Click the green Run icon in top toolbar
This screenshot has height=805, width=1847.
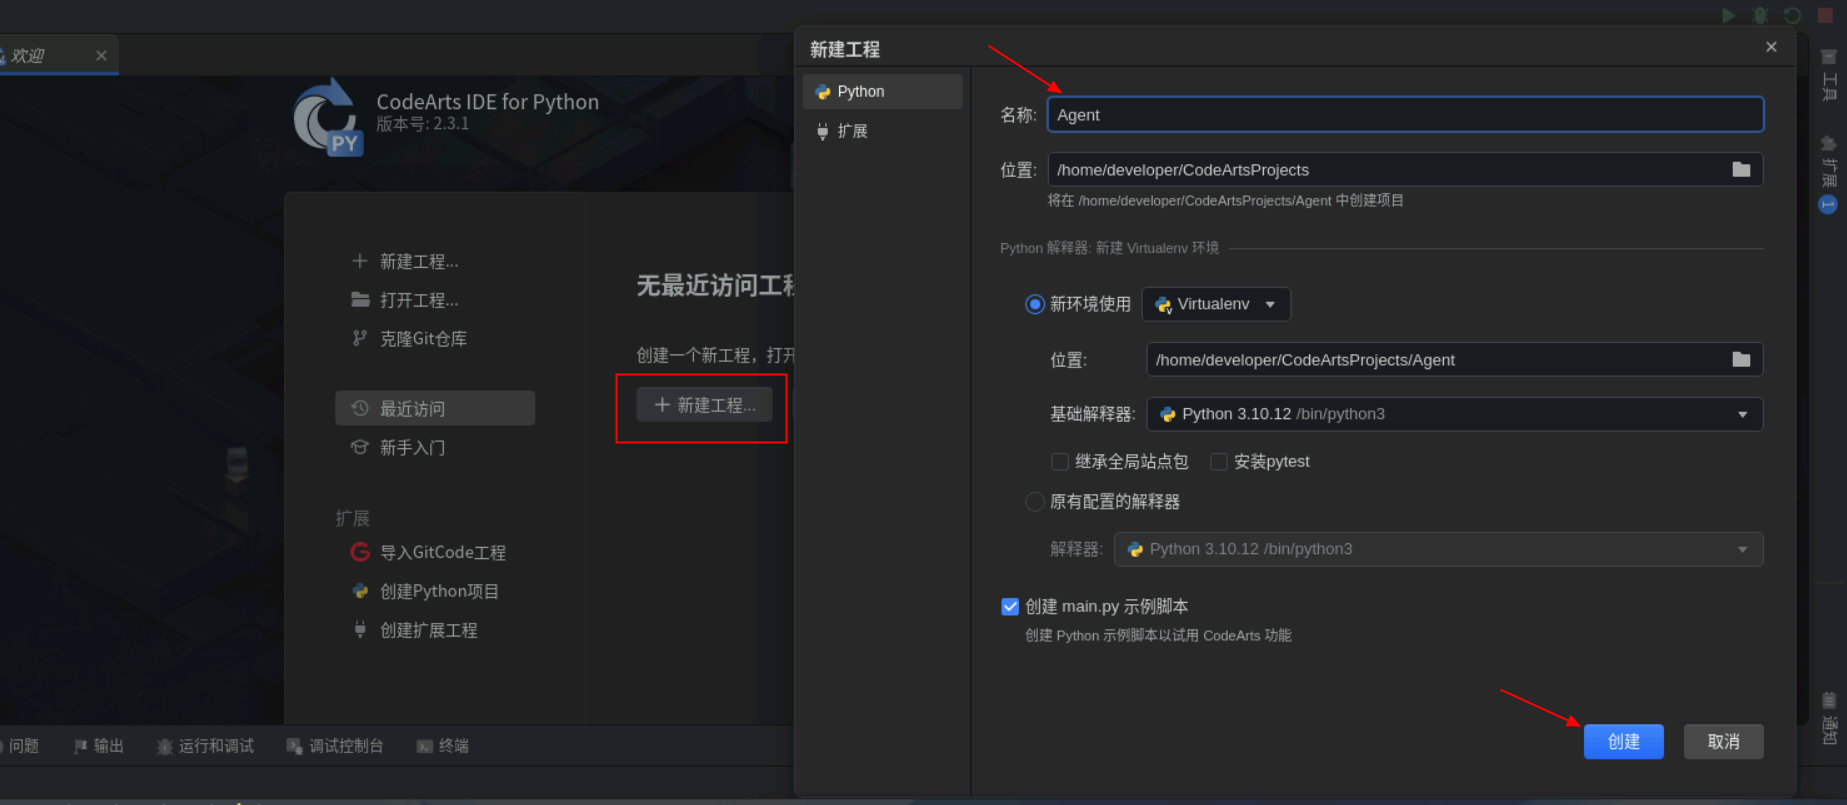(1728, 15)
